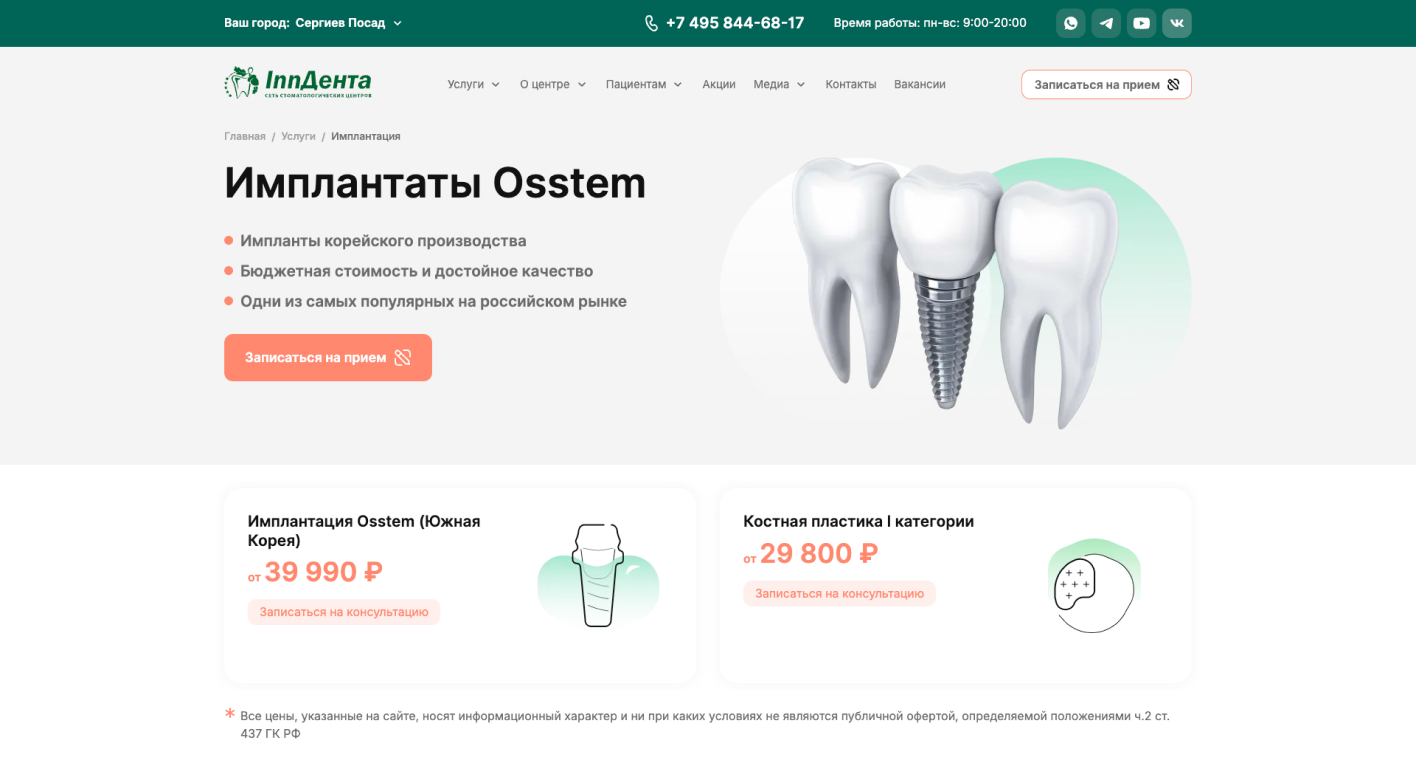Open the Контакты menu item
Viewport: 1416px width, 768px height.
click(x=851, y=84)
